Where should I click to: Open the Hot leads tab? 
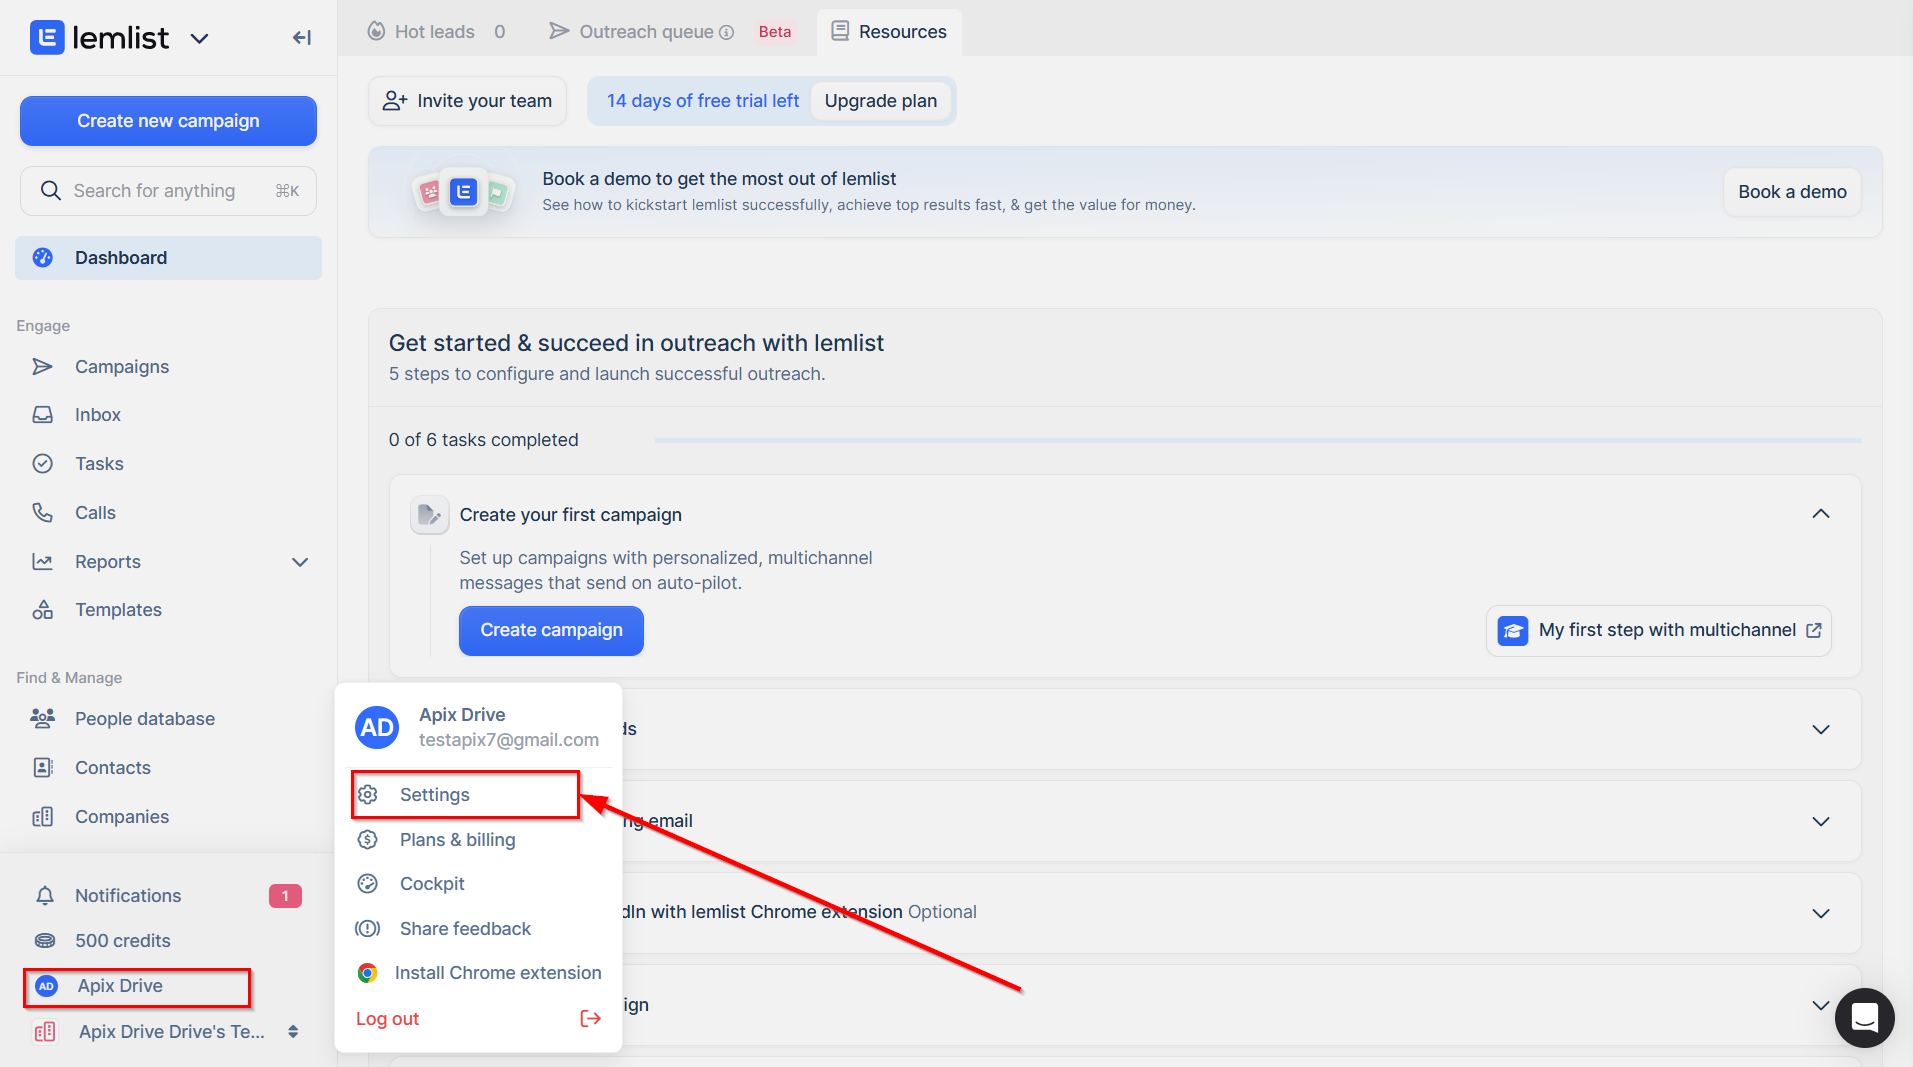(436, 32)
